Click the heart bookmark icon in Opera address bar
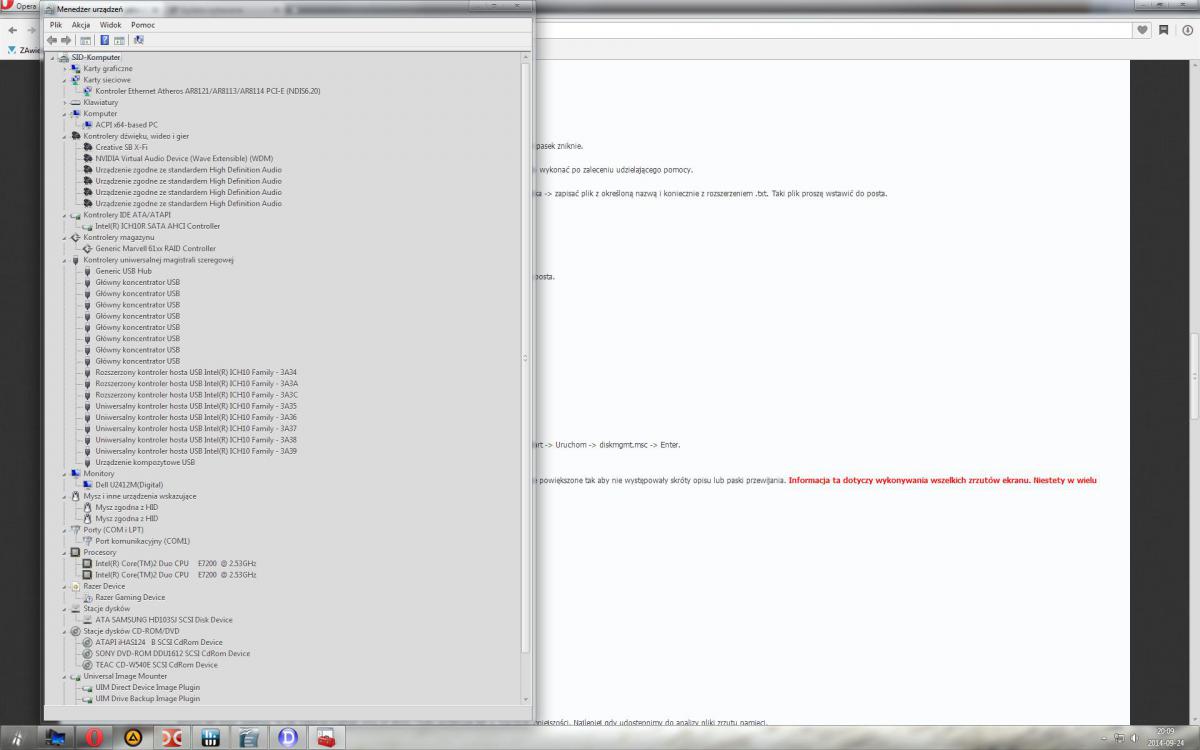 1143,30
